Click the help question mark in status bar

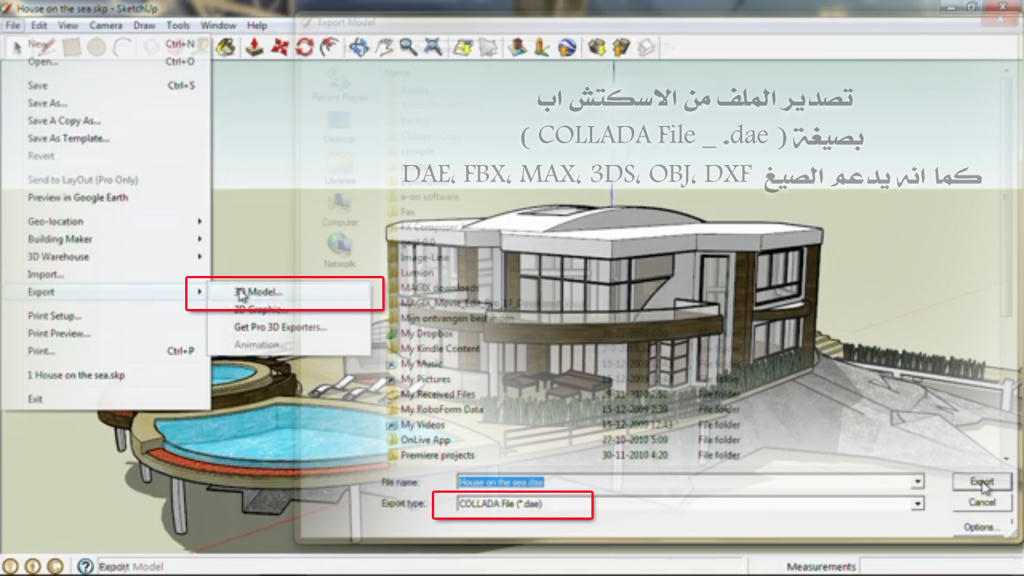86,566
